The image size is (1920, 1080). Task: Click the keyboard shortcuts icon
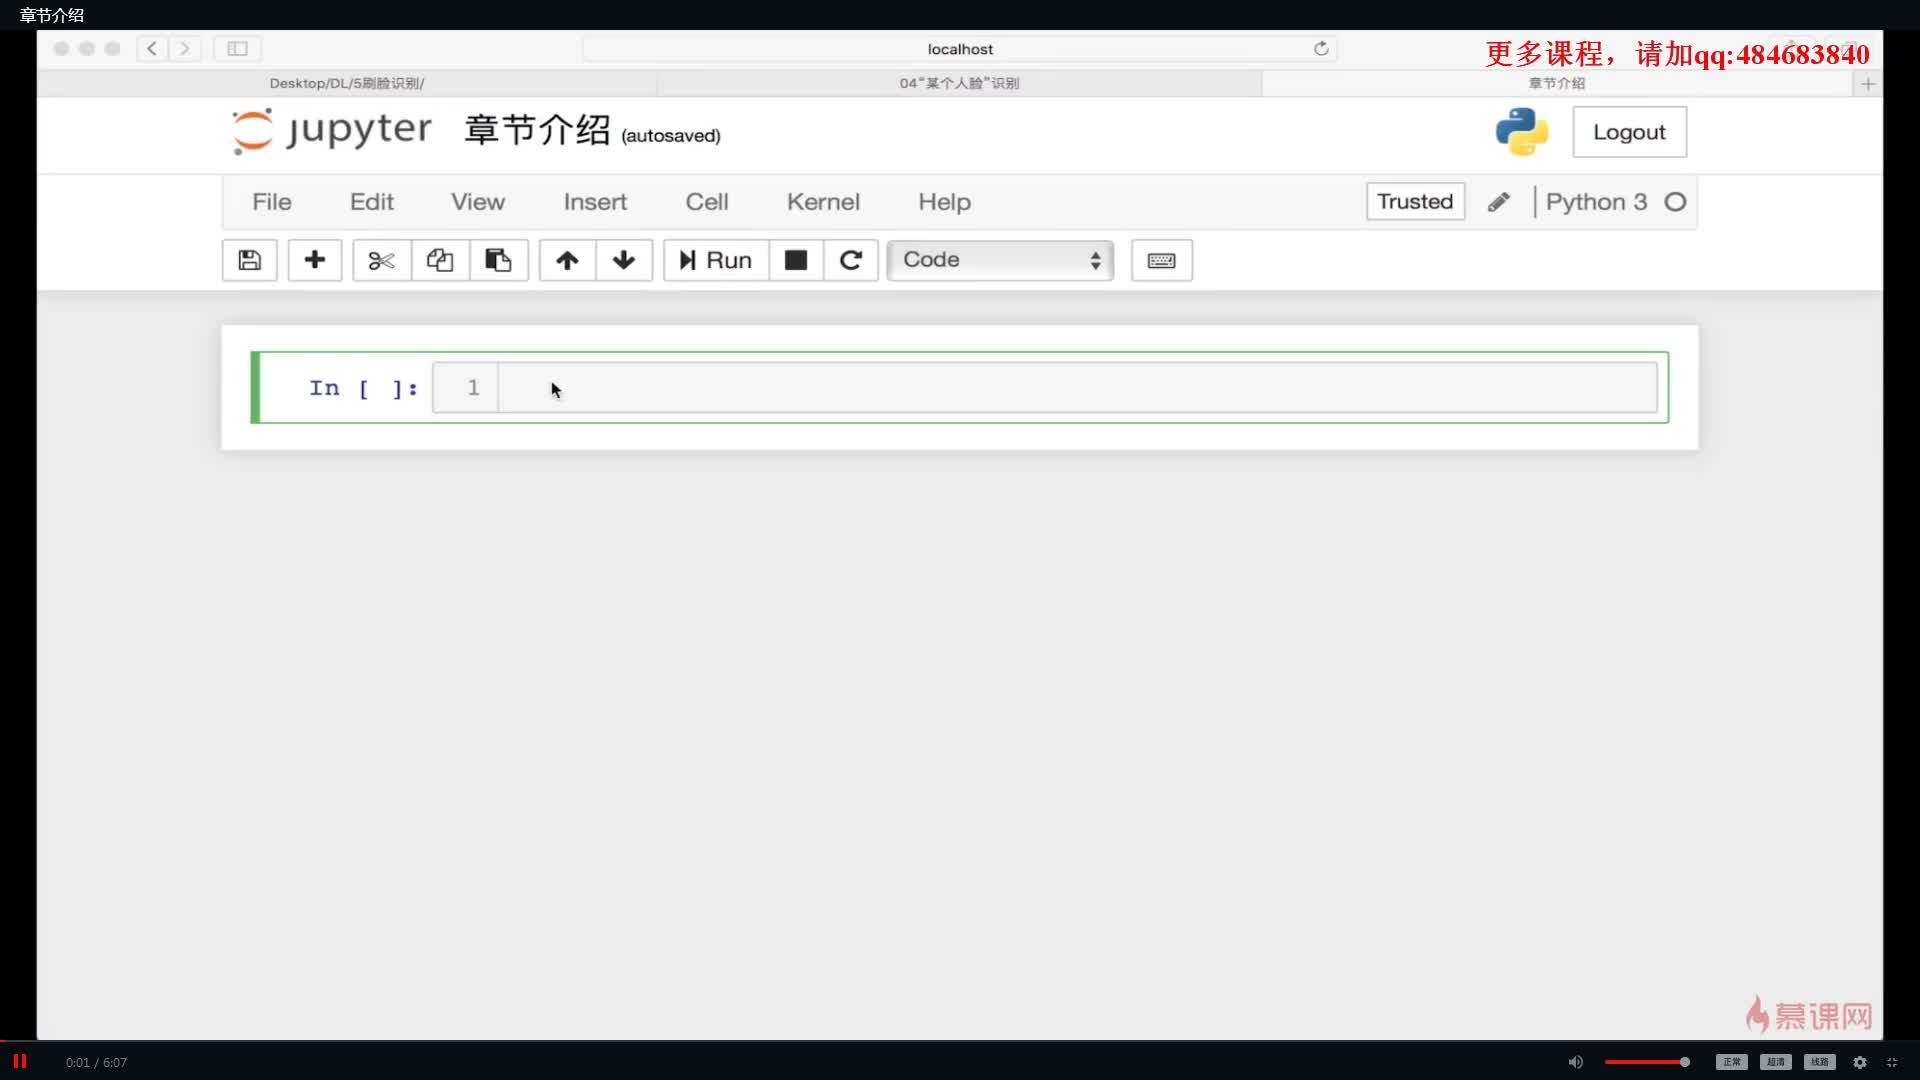(1160, 258)
